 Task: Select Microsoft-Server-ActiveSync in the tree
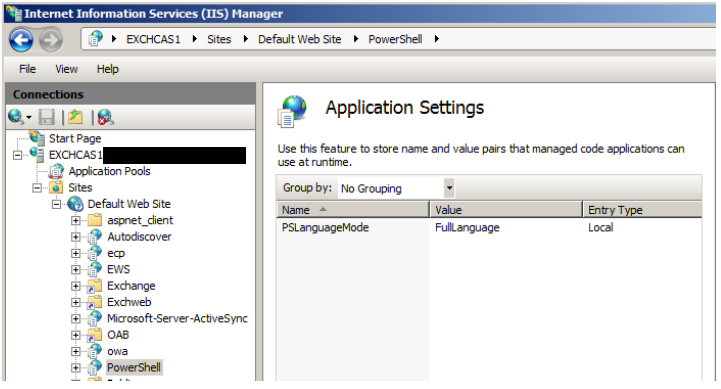coord(177,319)
